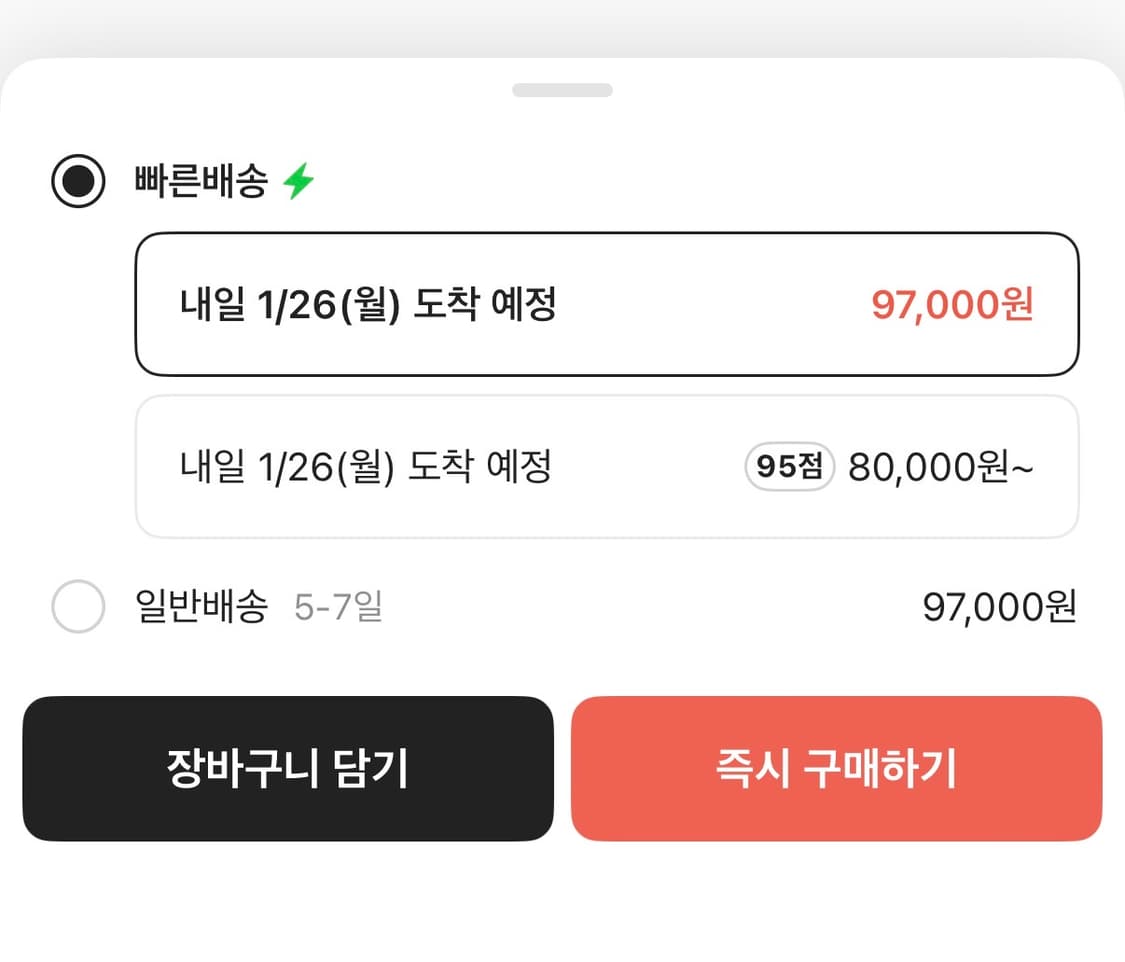This screenshot has height=962, width=1125.
Task: Click the red 97,000원 price text
Action: [951, 306]
